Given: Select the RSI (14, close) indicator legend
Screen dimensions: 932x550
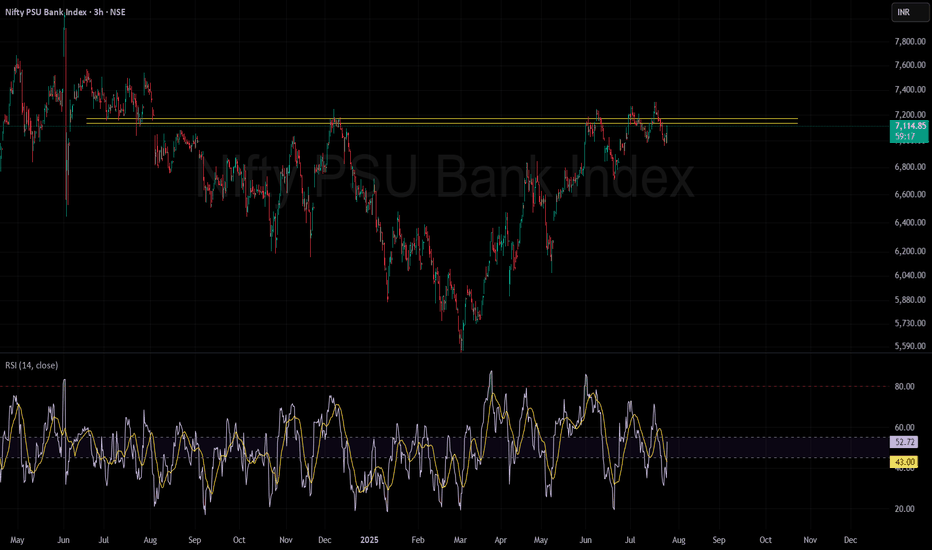Looking at the screenshot, I should pos(32,365).
